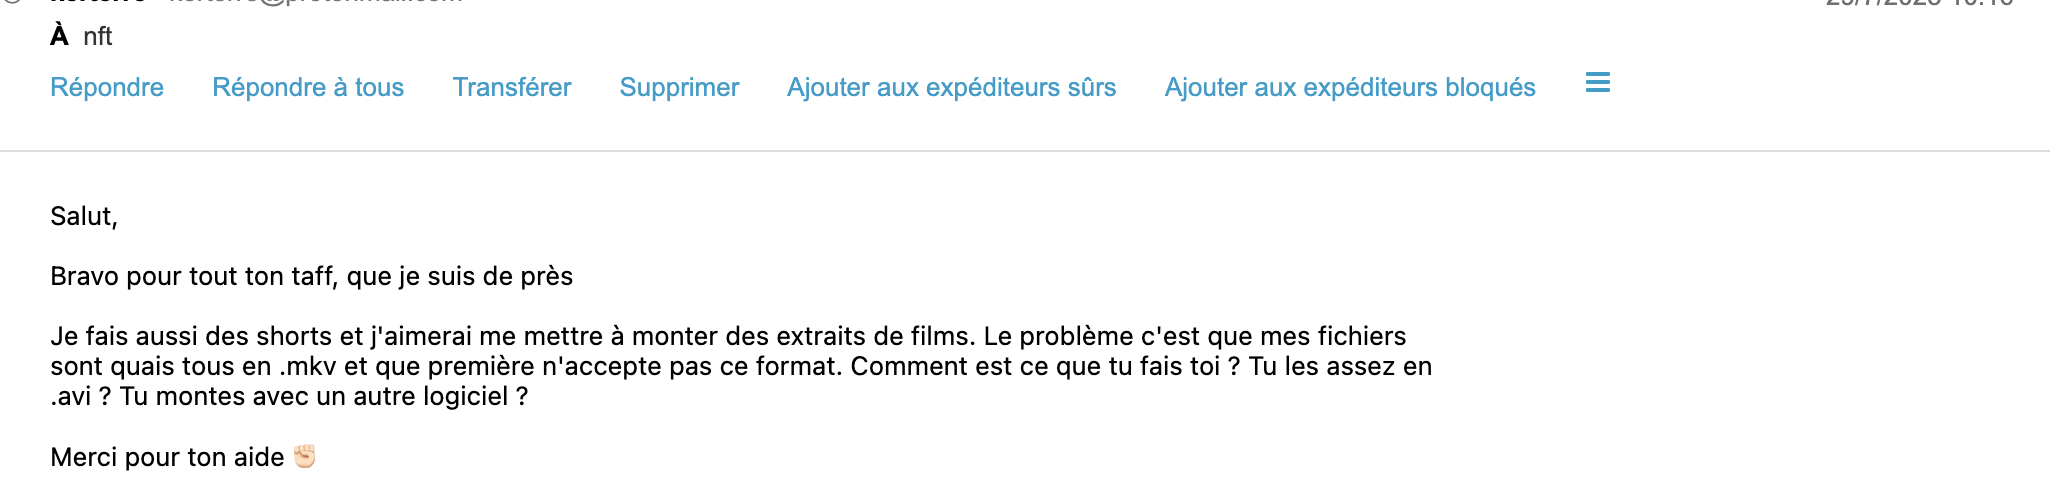Click the Merci pour ton aide text
The image size is (2050, 504).
[x=167, y=457]
